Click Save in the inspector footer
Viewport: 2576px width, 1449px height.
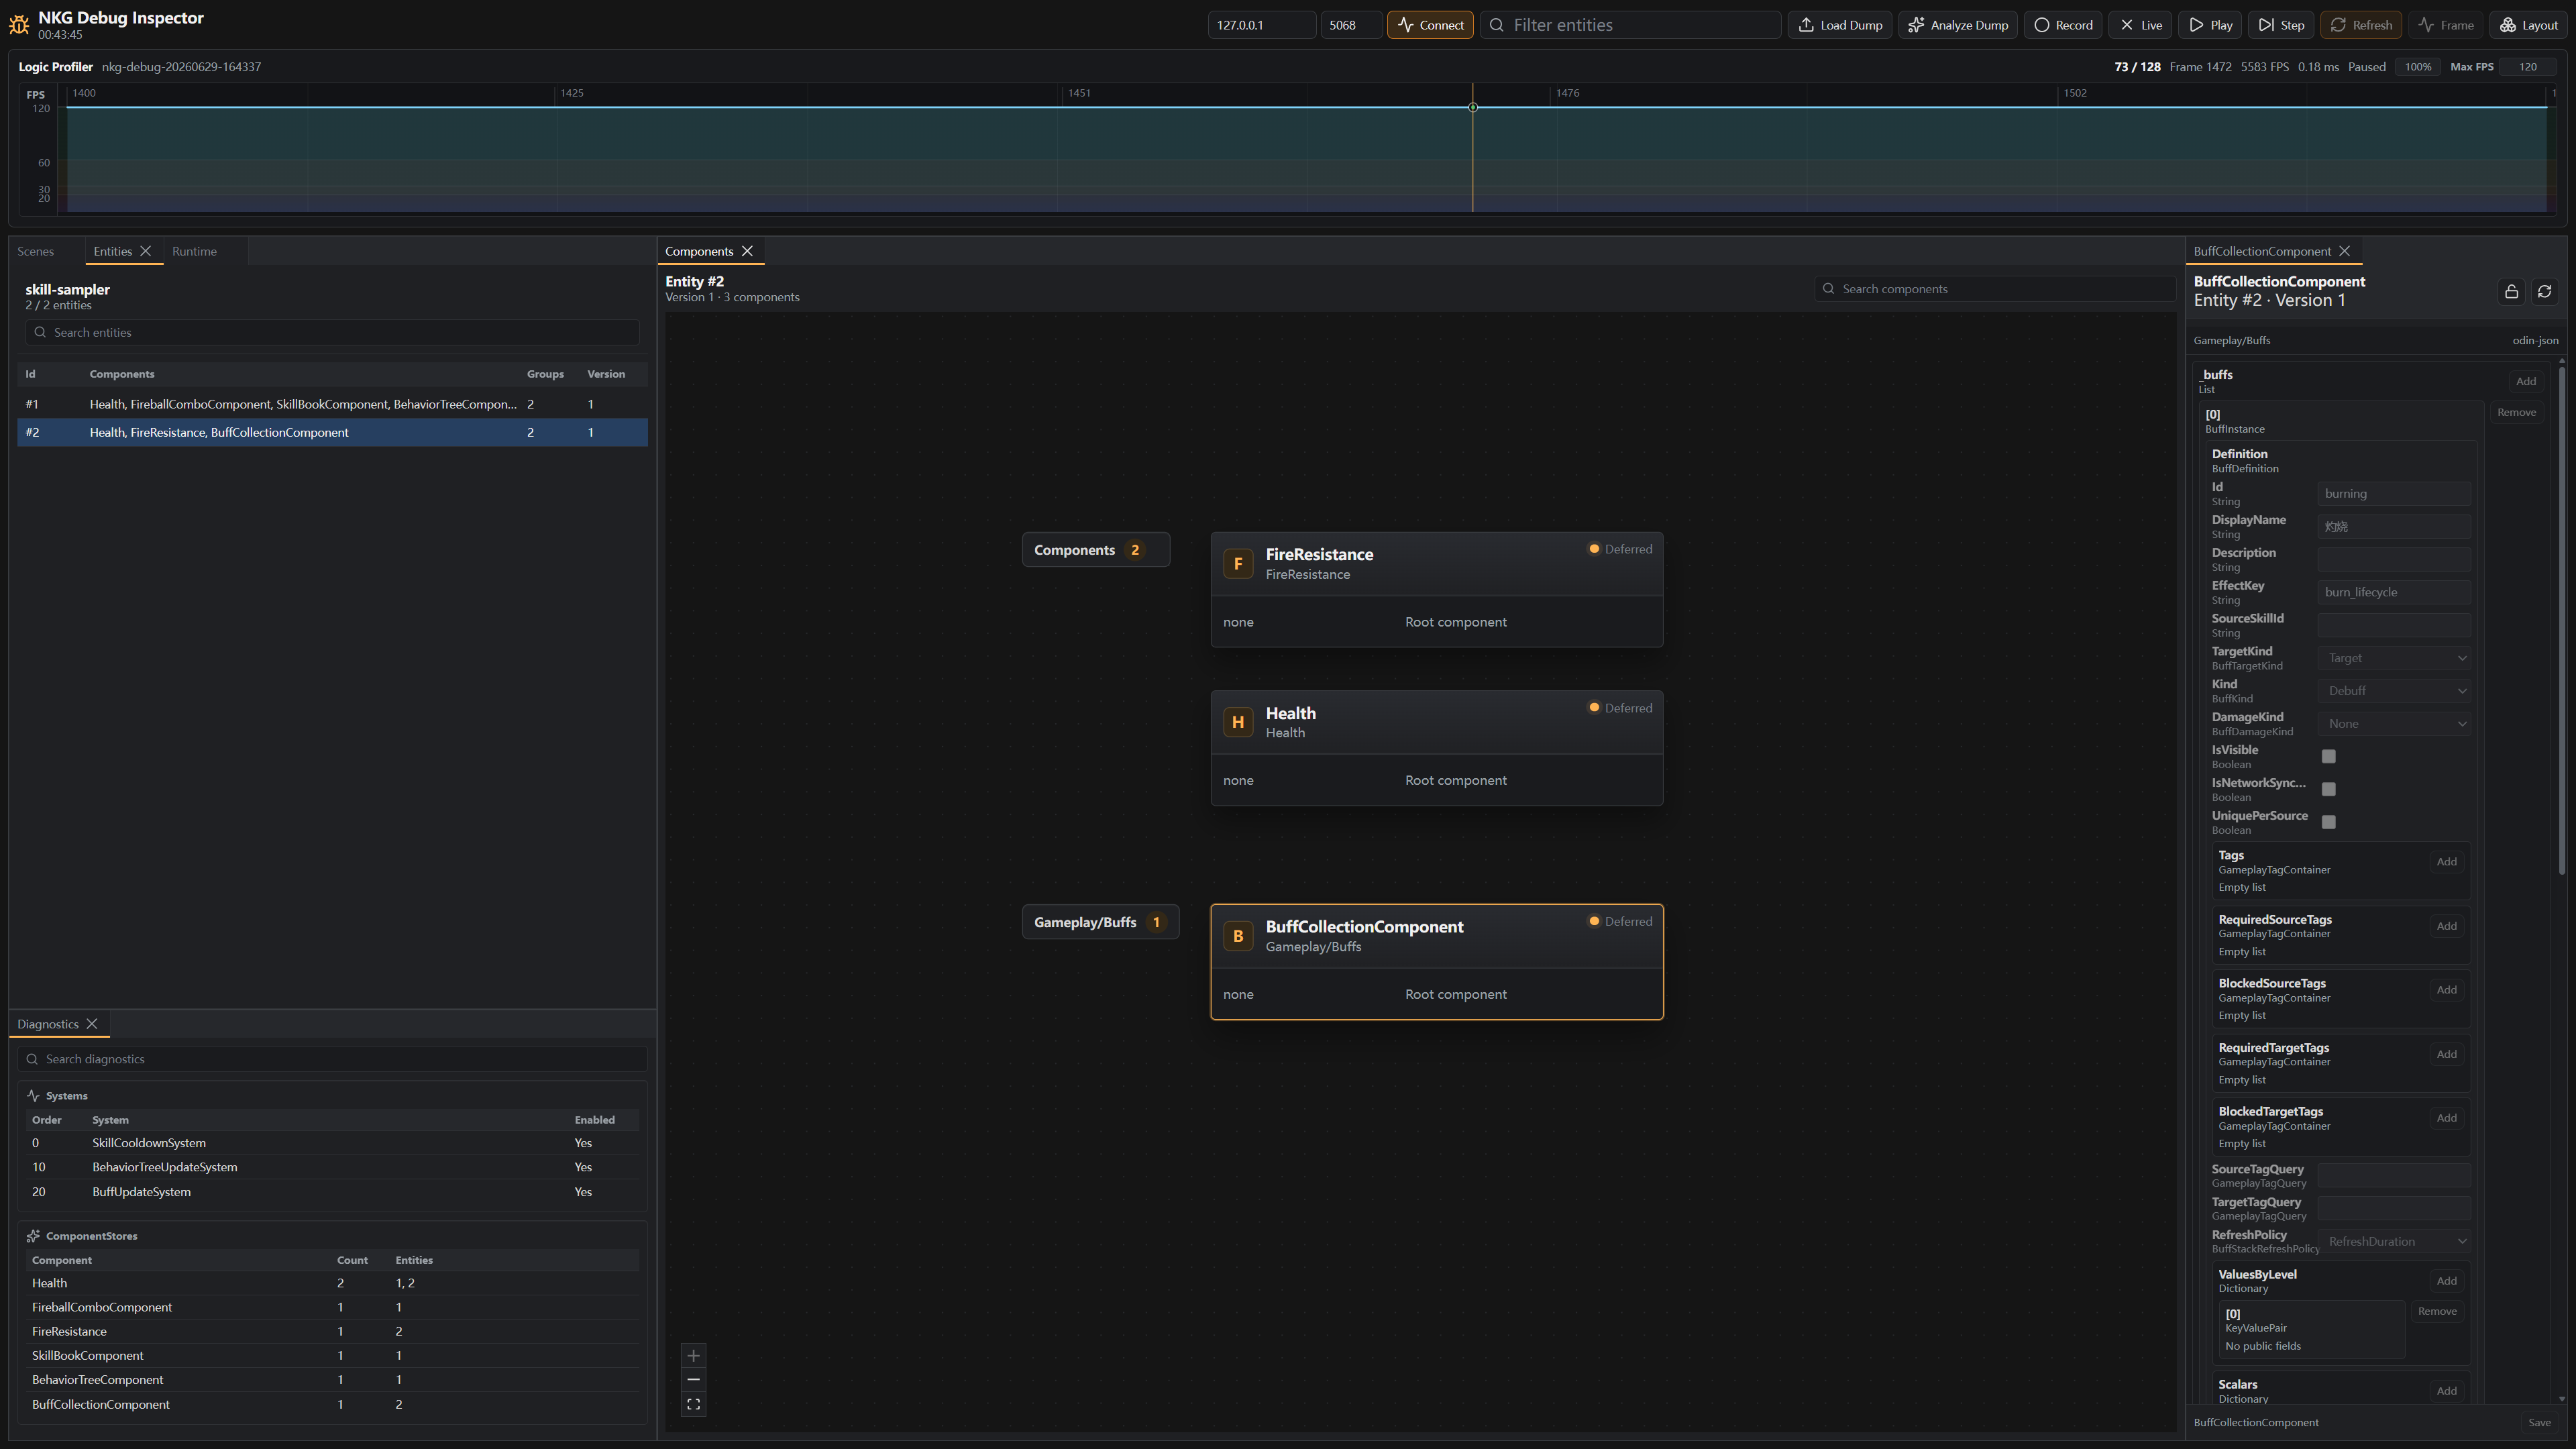click(2539, 1423)
